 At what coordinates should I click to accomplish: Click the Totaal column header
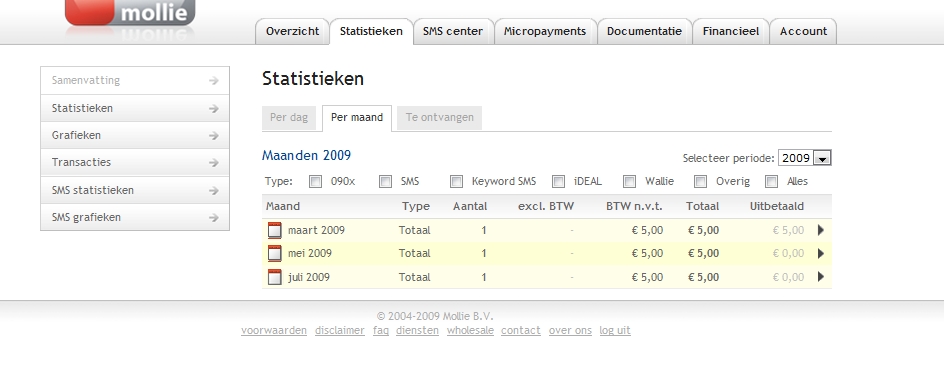[702, 206]
